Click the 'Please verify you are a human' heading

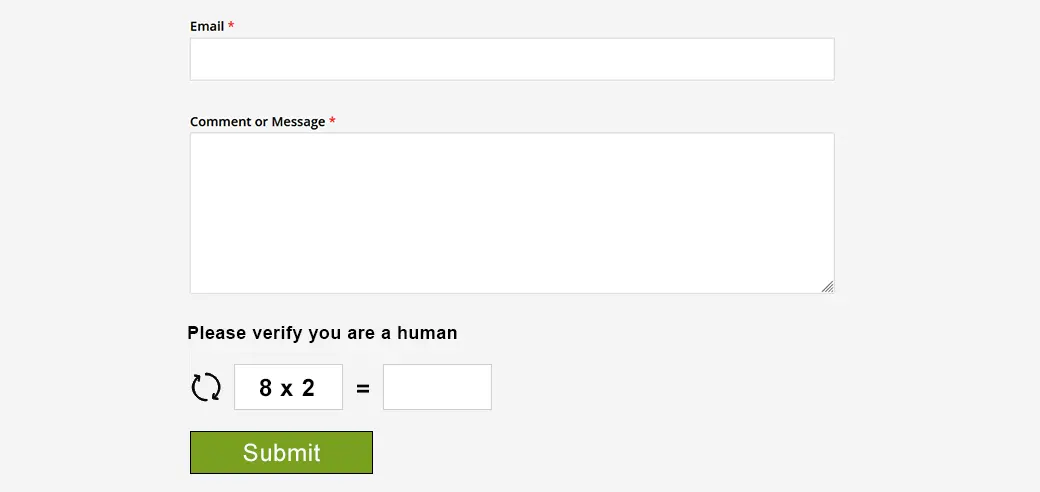click(x=322, y=333)
